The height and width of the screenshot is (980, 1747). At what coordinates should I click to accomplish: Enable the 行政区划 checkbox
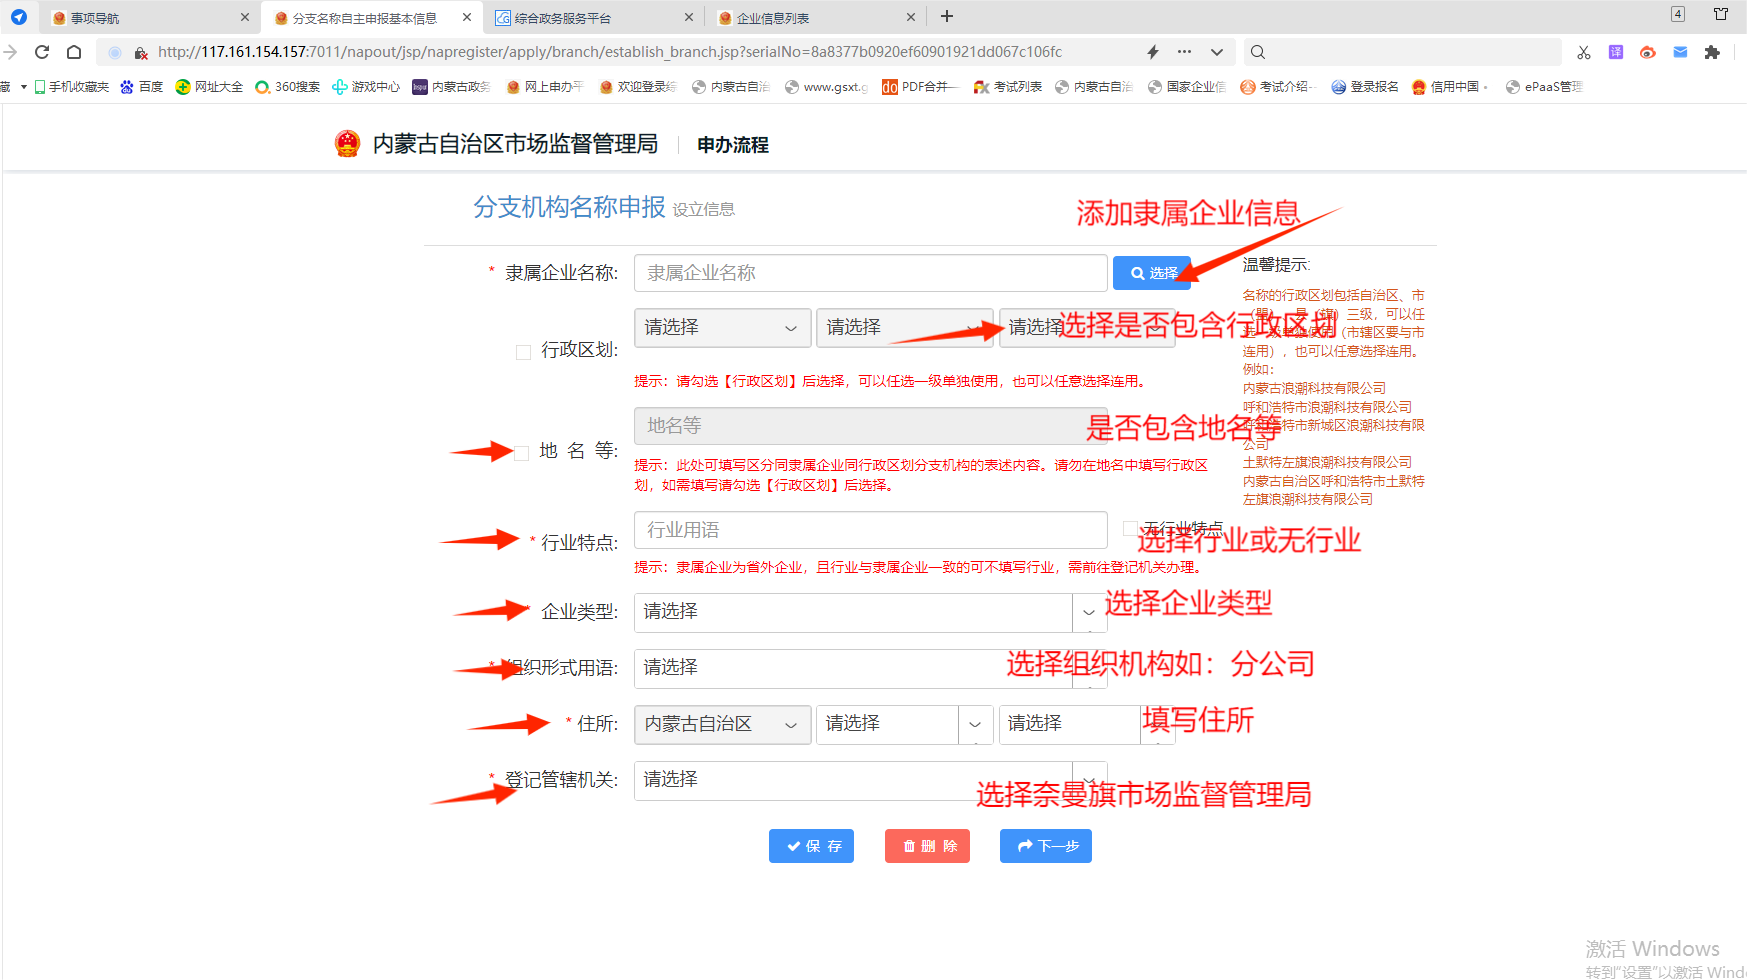tap(523, 352)
